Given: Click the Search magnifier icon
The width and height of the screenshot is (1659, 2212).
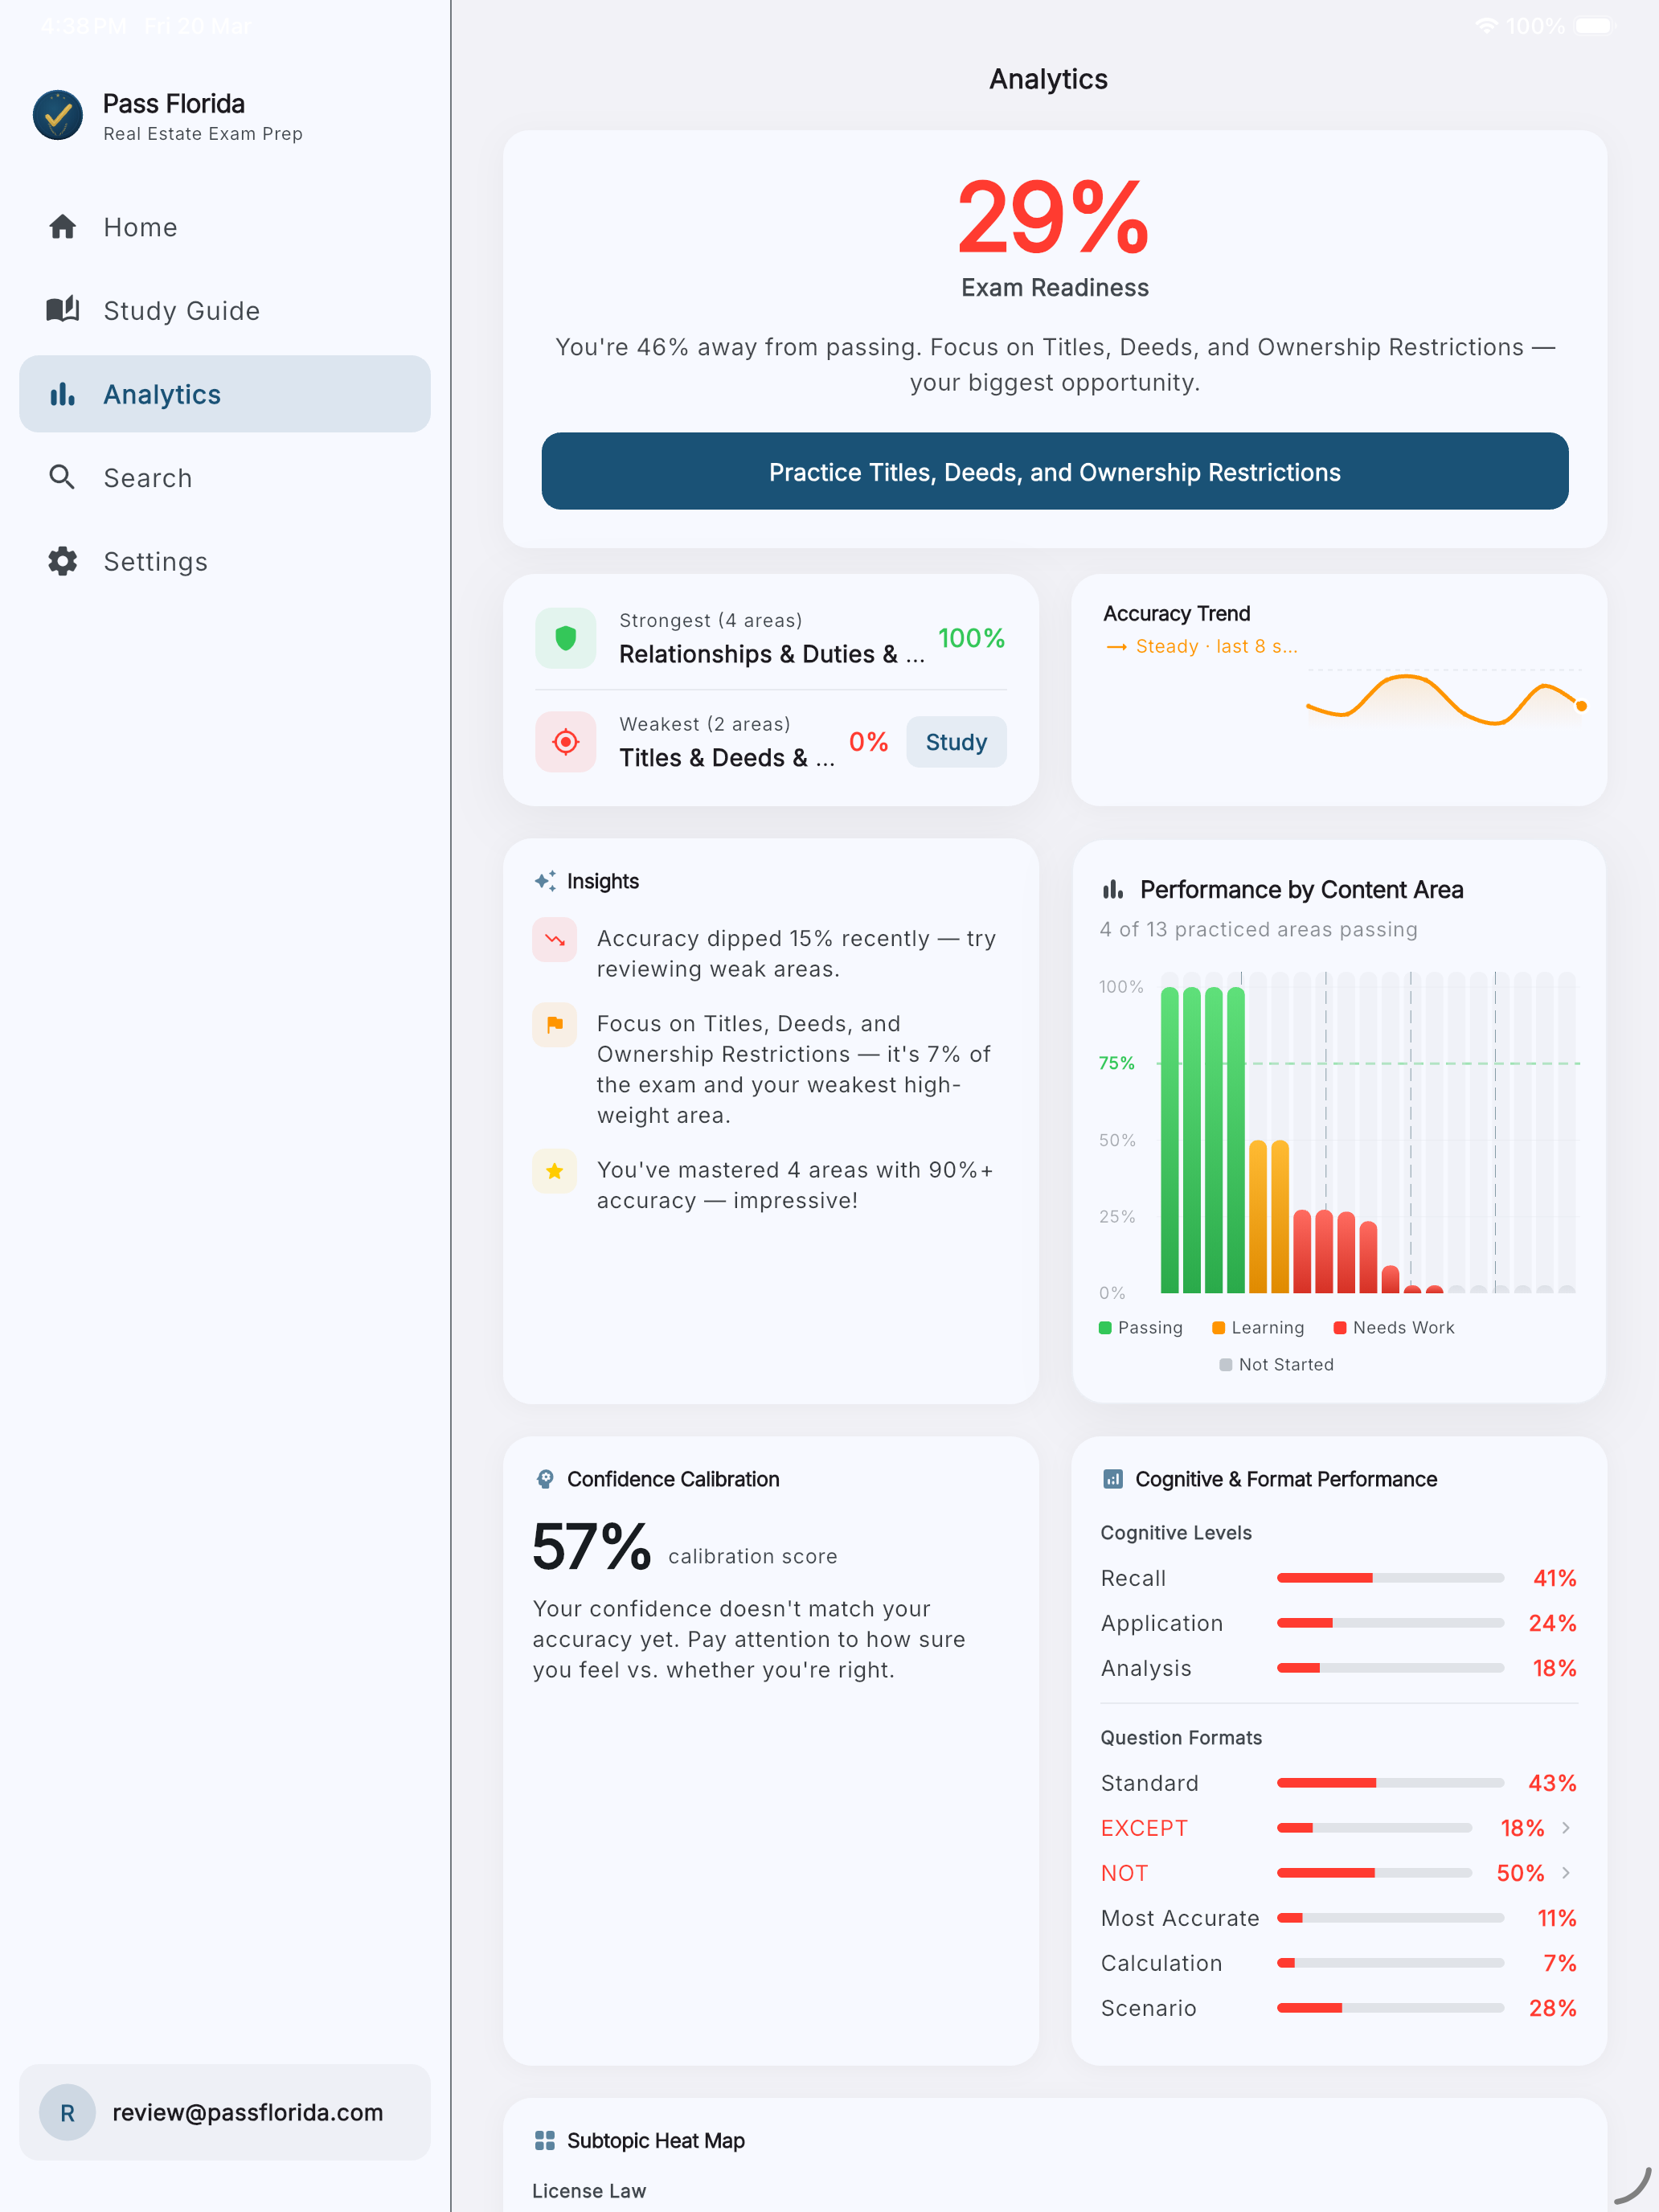Looking at the screenshot, I should [x=63, y=477].
